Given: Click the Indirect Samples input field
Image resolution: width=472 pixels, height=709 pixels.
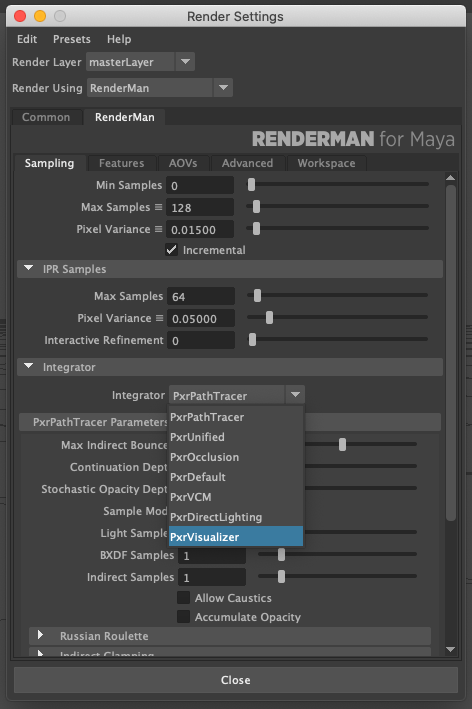Looking at the screenshot, I should coord(212,577).
